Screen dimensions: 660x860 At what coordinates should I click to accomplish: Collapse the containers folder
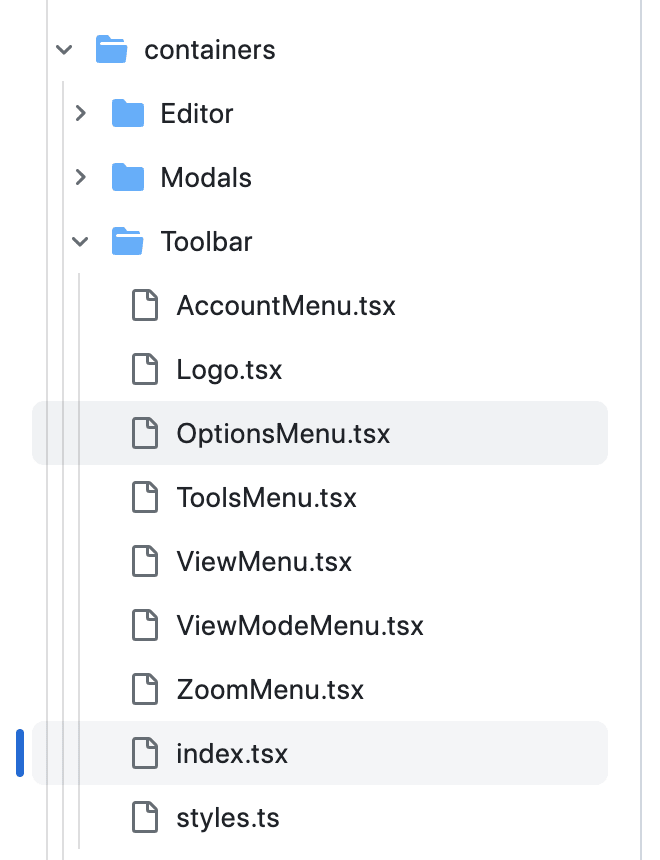64,49
